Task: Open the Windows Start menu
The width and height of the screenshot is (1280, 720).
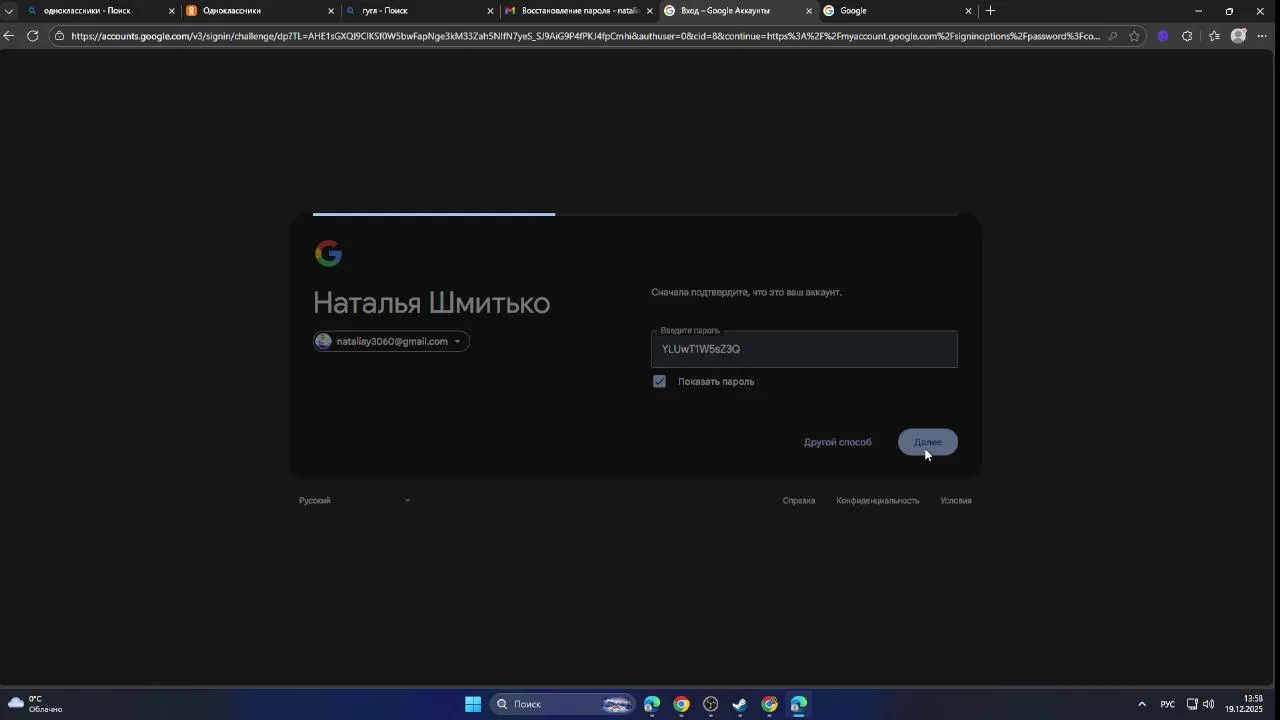Action: [x=473, y=704]
